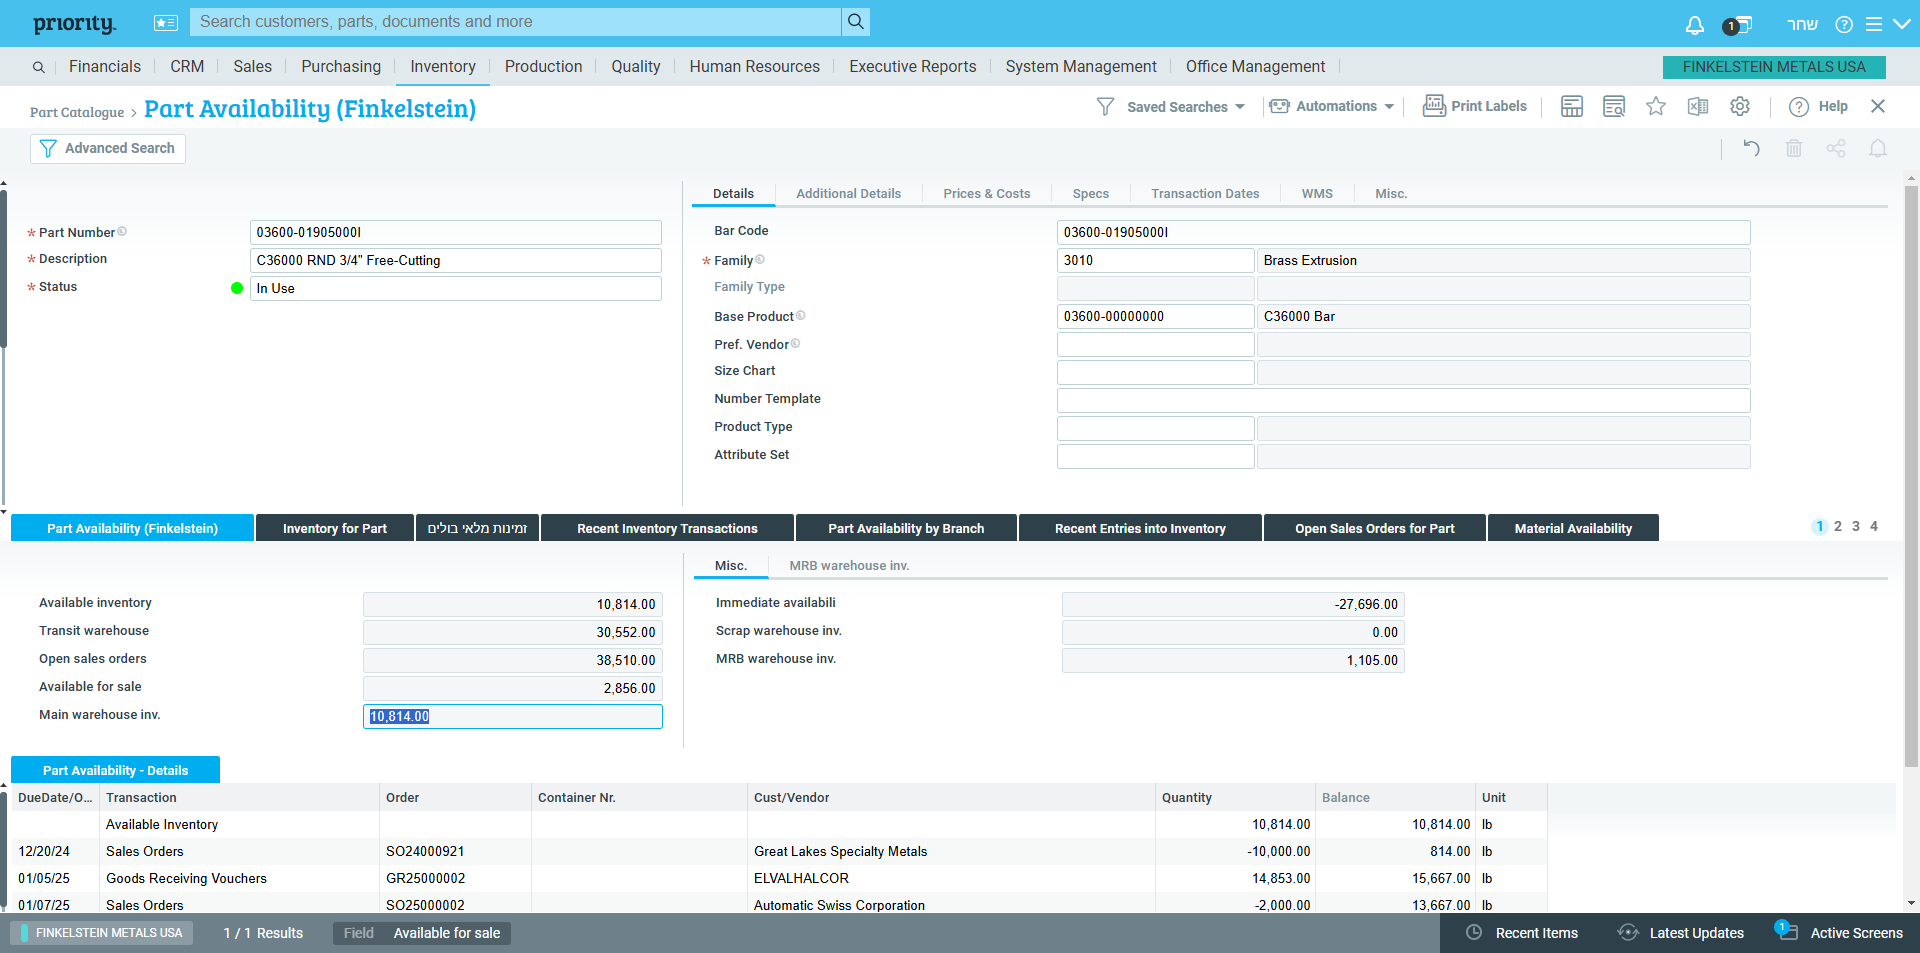This screenshot has width=1920, height=953.
Task: Open the Financials menu
Action: point(105,66)
